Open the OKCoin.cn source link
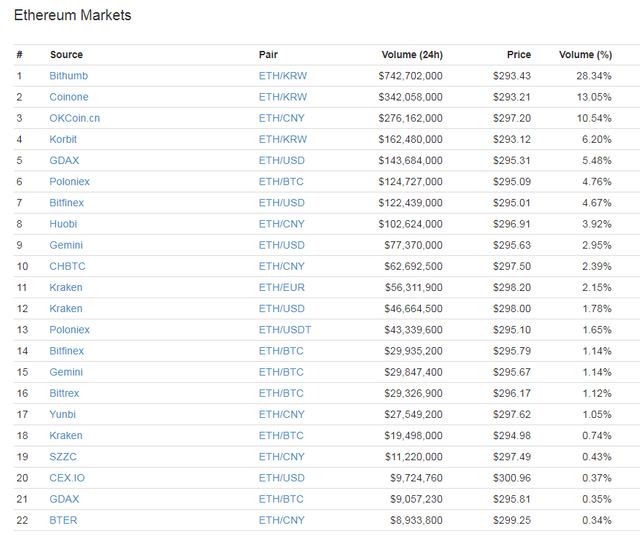Screen dimensions: 640x535 coord(74,118)
